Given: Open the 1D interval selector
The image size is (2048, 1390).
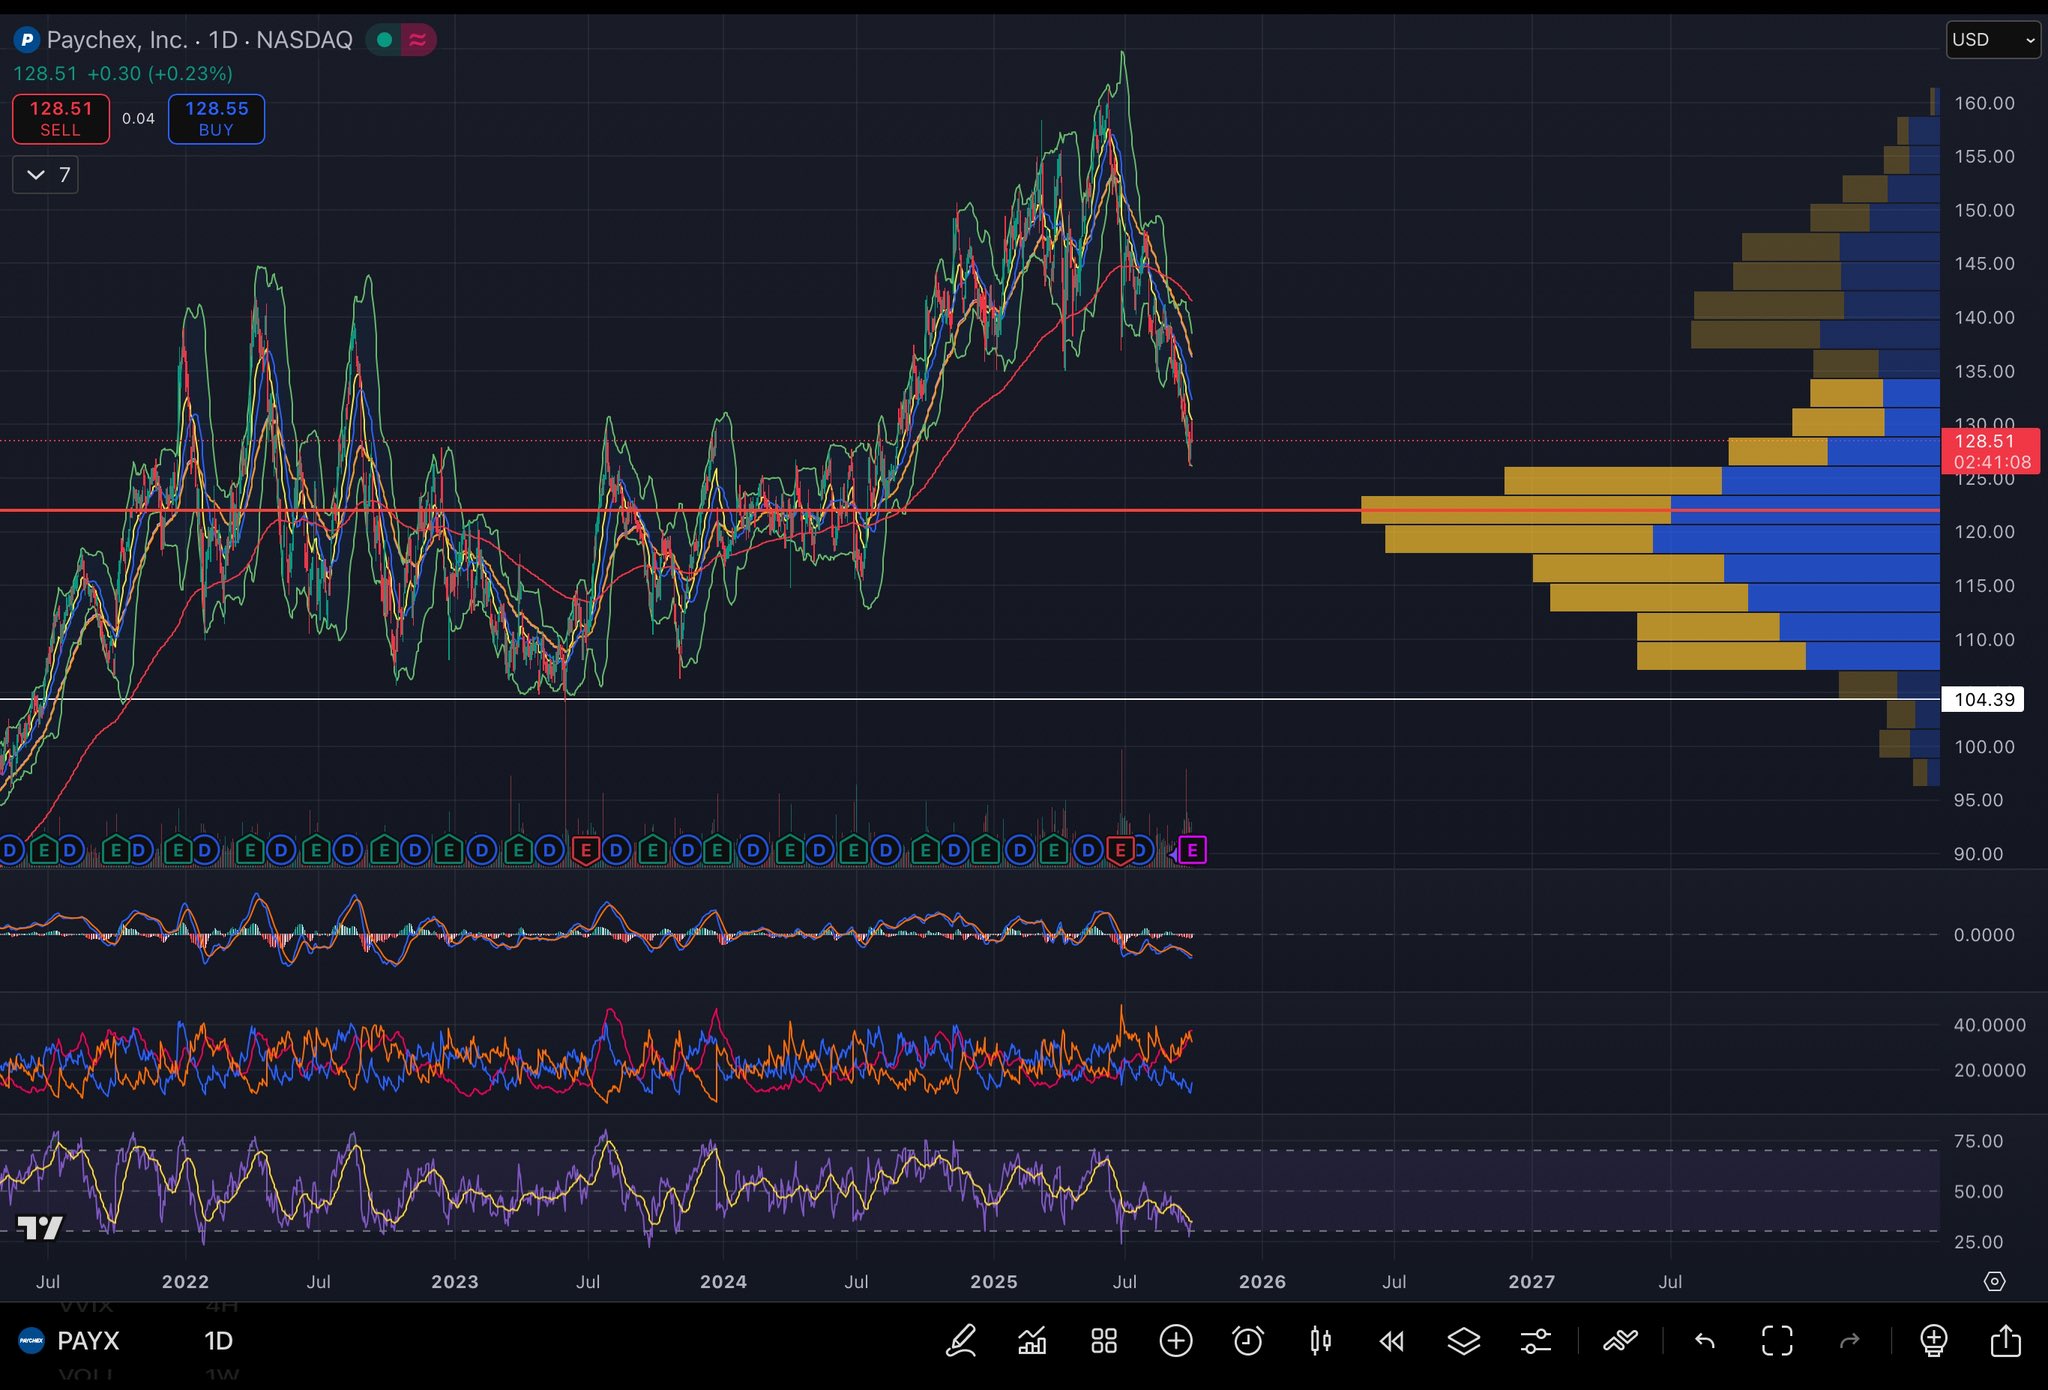Looking at the screenshot, I should 218,1341.
